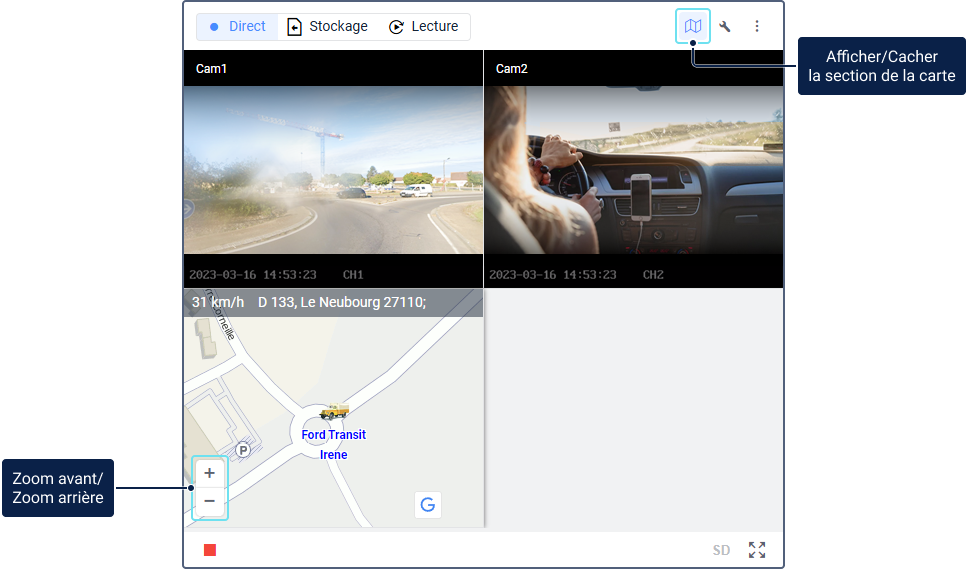The image size is (968, 569).
Task: Stop the stream with red square
Action: point(210,550)
